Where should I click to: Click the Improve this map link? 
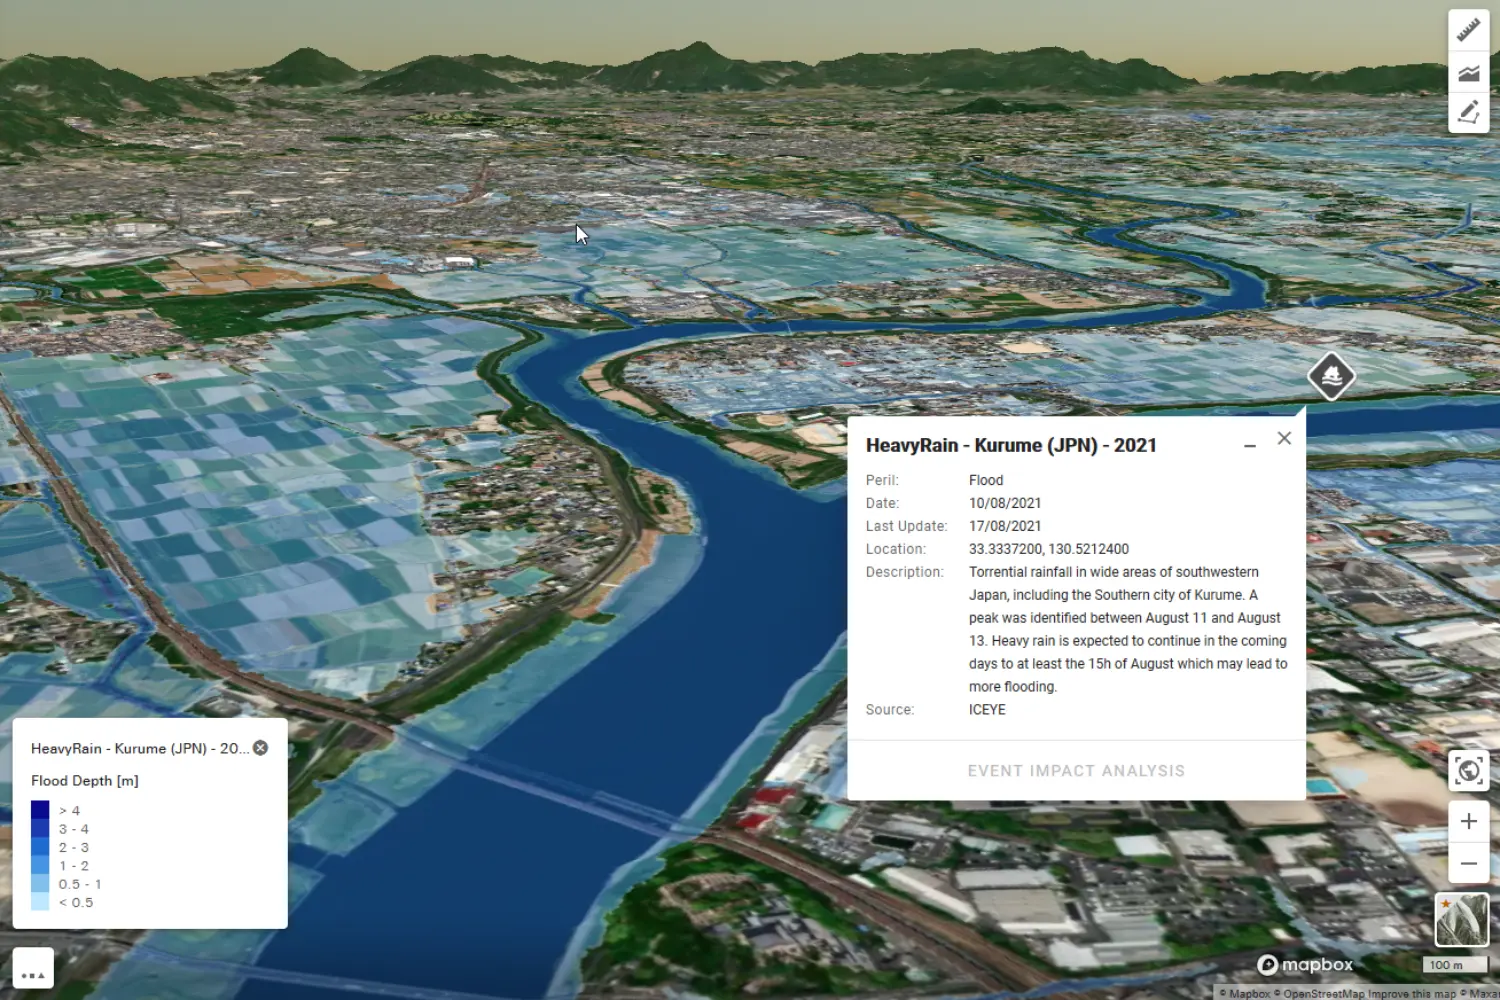point(1411,993)
